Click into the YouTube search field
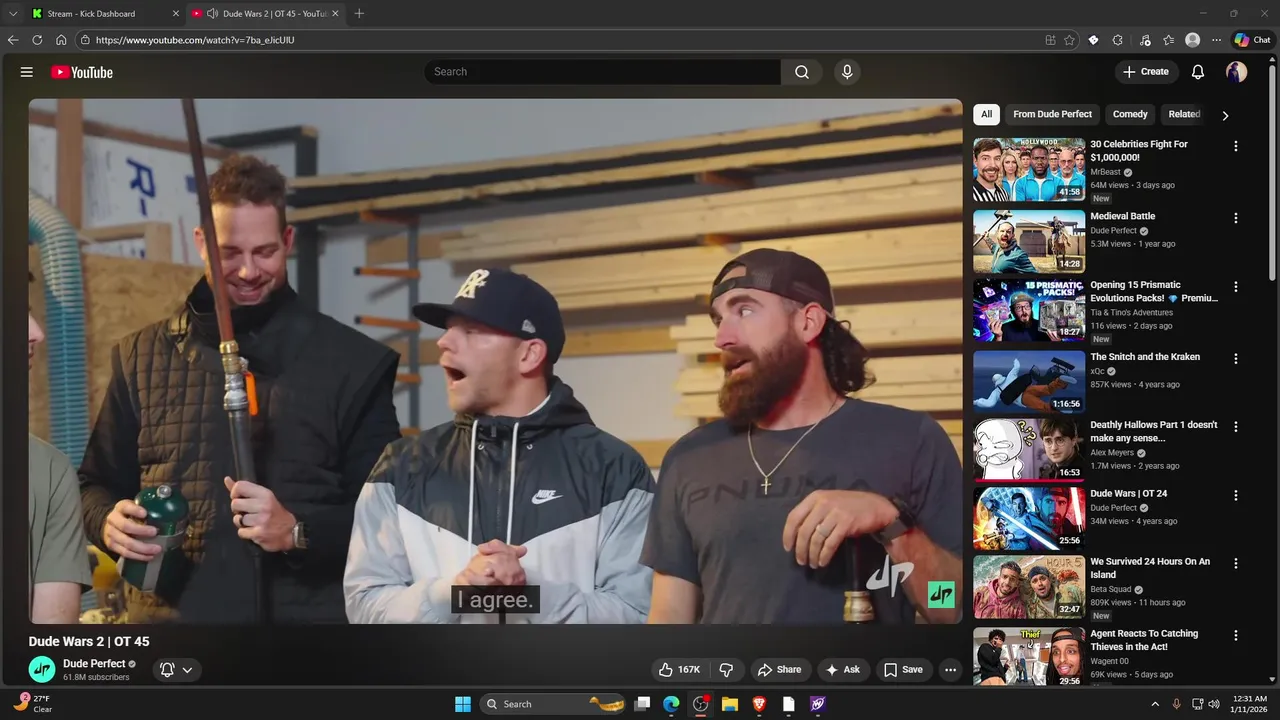Viewport: 1280px width, 720px height. (602, 72)
